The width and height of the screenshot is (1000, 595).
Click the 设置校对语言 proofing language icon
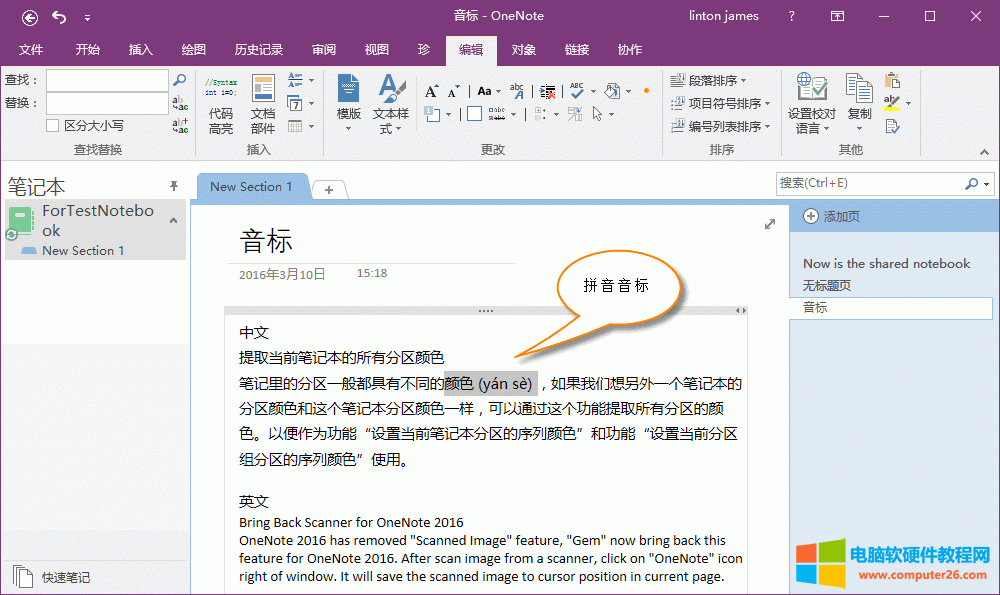(811, 104)
